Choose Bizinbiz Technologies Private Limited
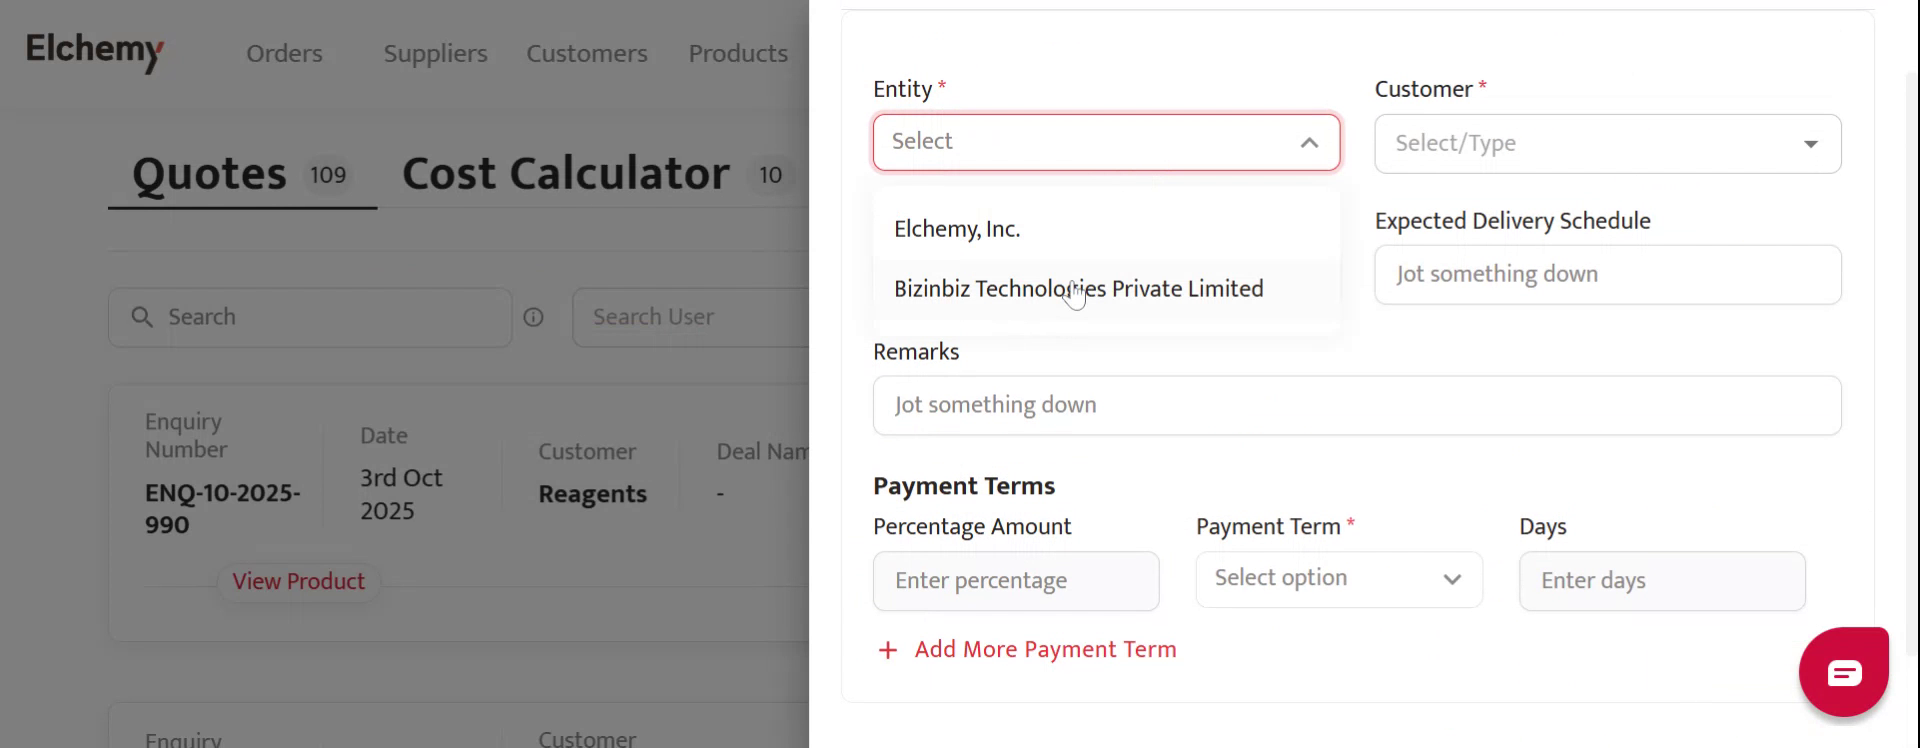This screenshot has width=1920, height=748. 1078,289
